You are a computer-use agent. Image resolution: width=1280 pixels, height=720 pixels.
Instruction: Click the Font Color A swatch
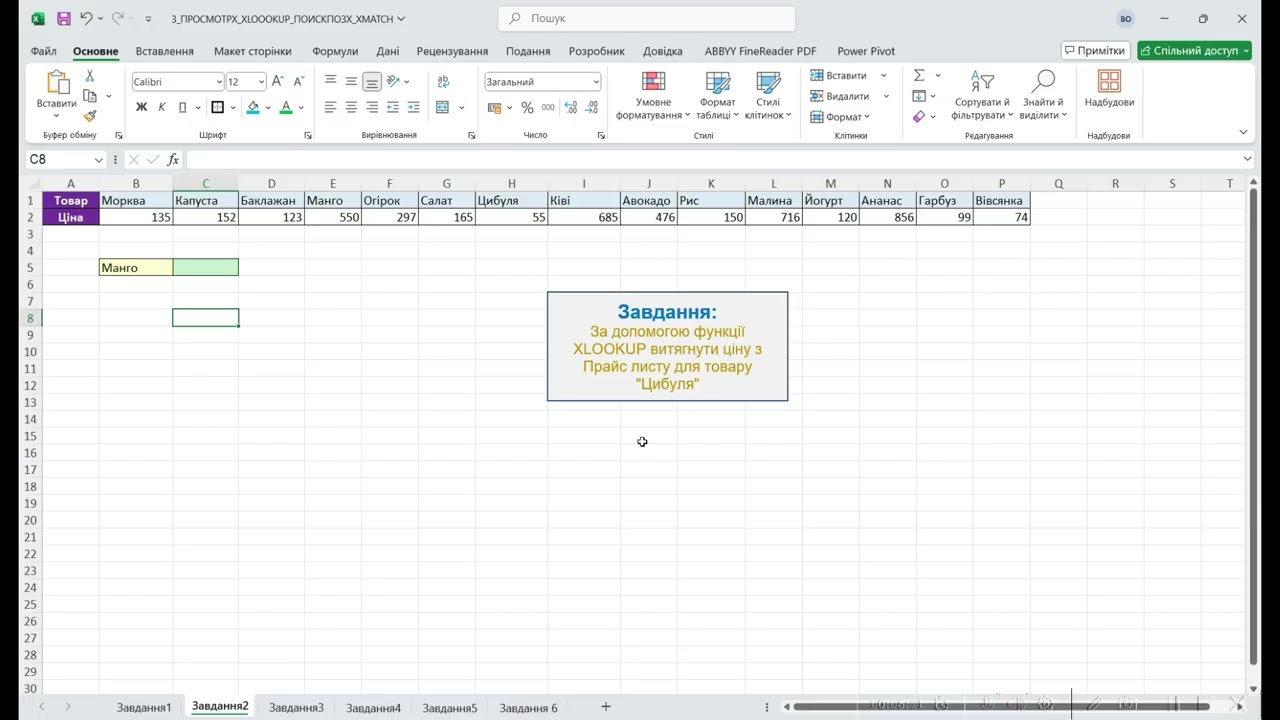coord(286,107)
